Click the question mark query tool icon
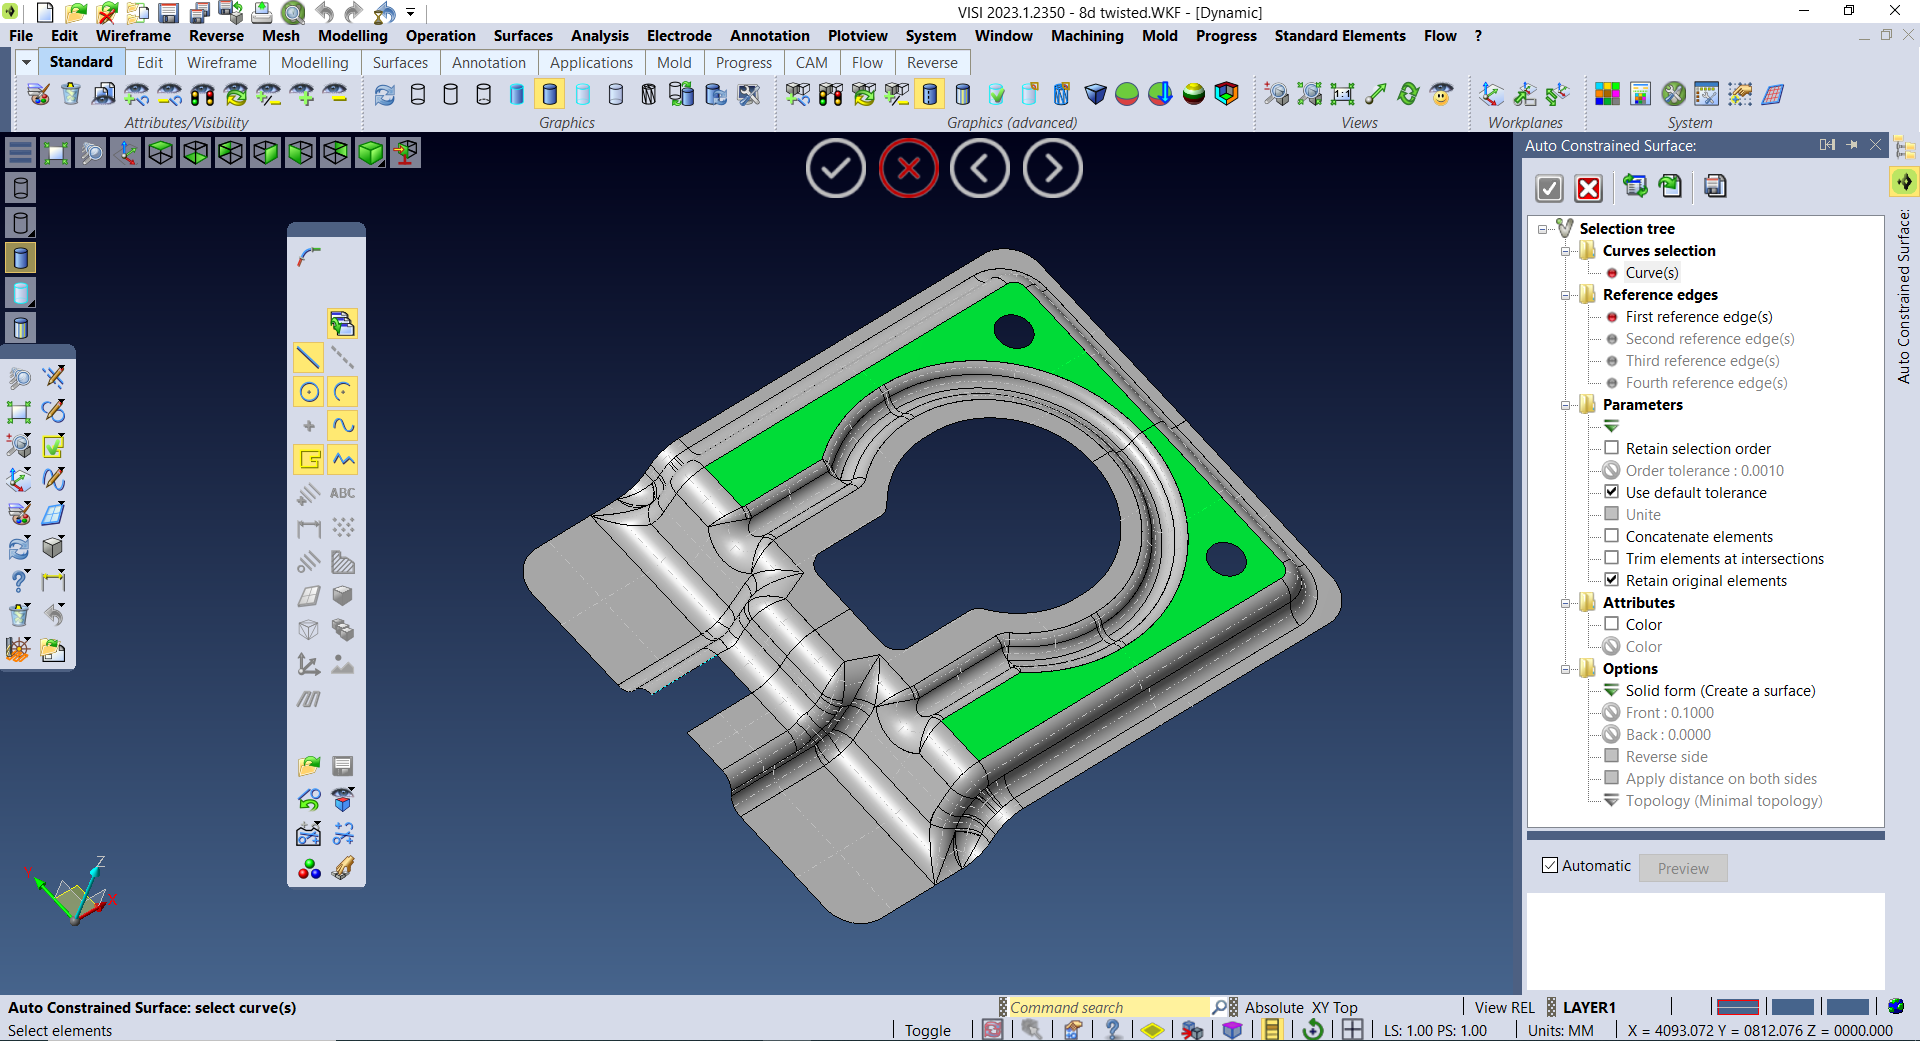Screen dimensions: 1920x1041 pyautogui.click(x=19, y=581)
